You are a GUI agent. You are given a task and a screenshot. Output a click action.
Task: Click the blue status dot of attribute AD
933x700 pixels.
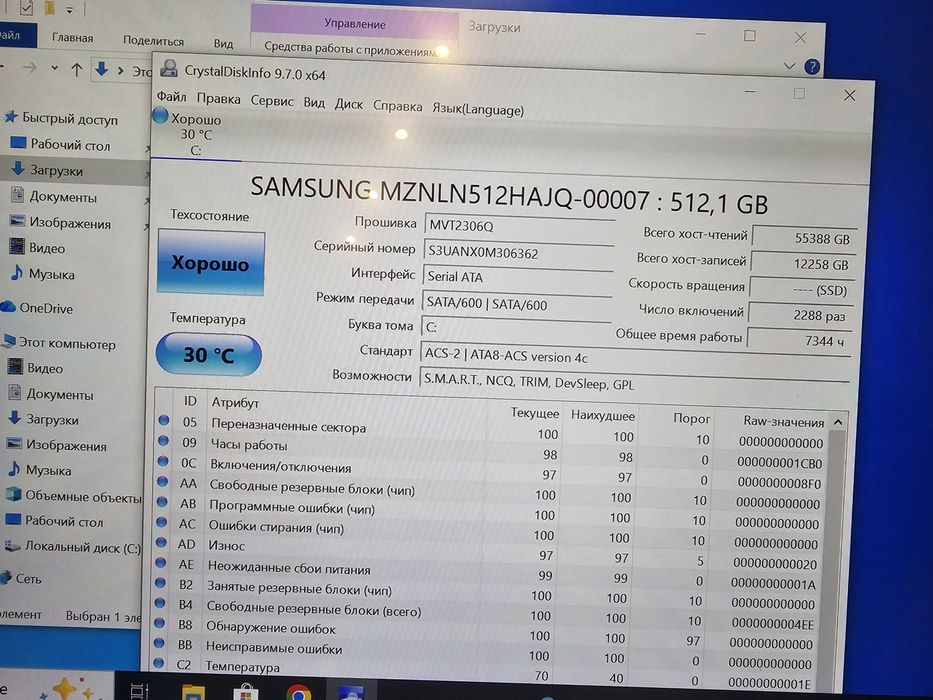[x=161, y=542]
